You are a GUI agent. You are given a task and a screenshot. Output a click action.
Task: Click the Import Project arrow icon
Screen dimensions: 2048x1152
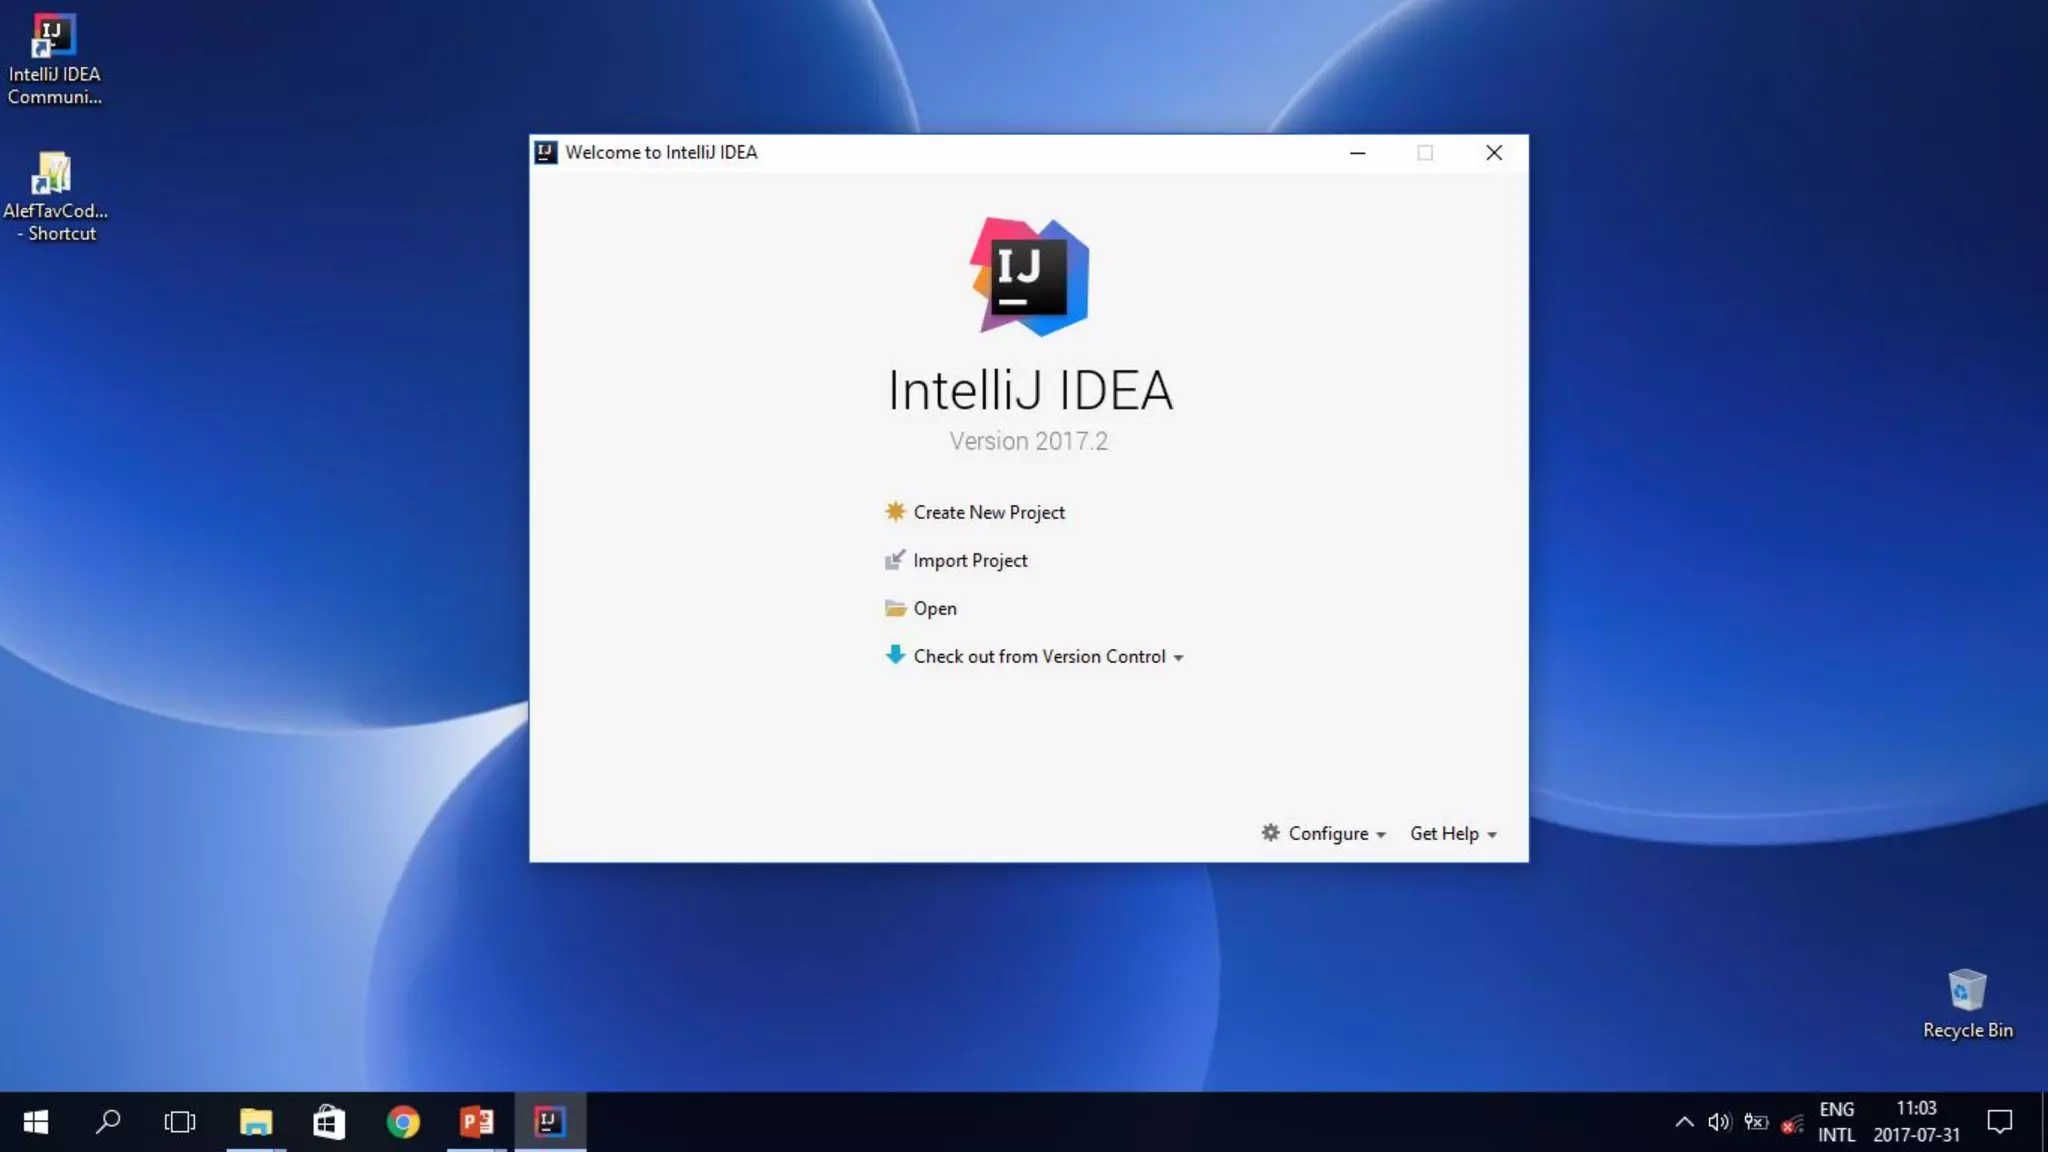(895, 559)
